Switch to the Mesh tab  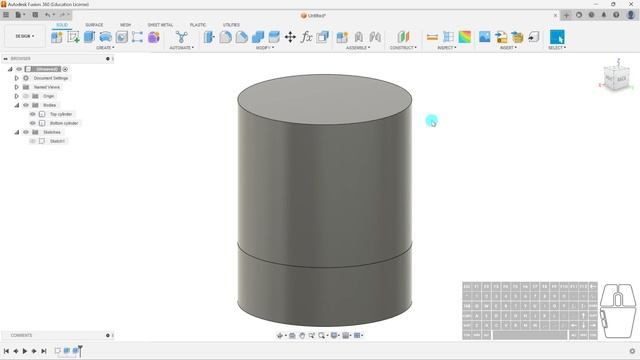click(x=125, y=25)
